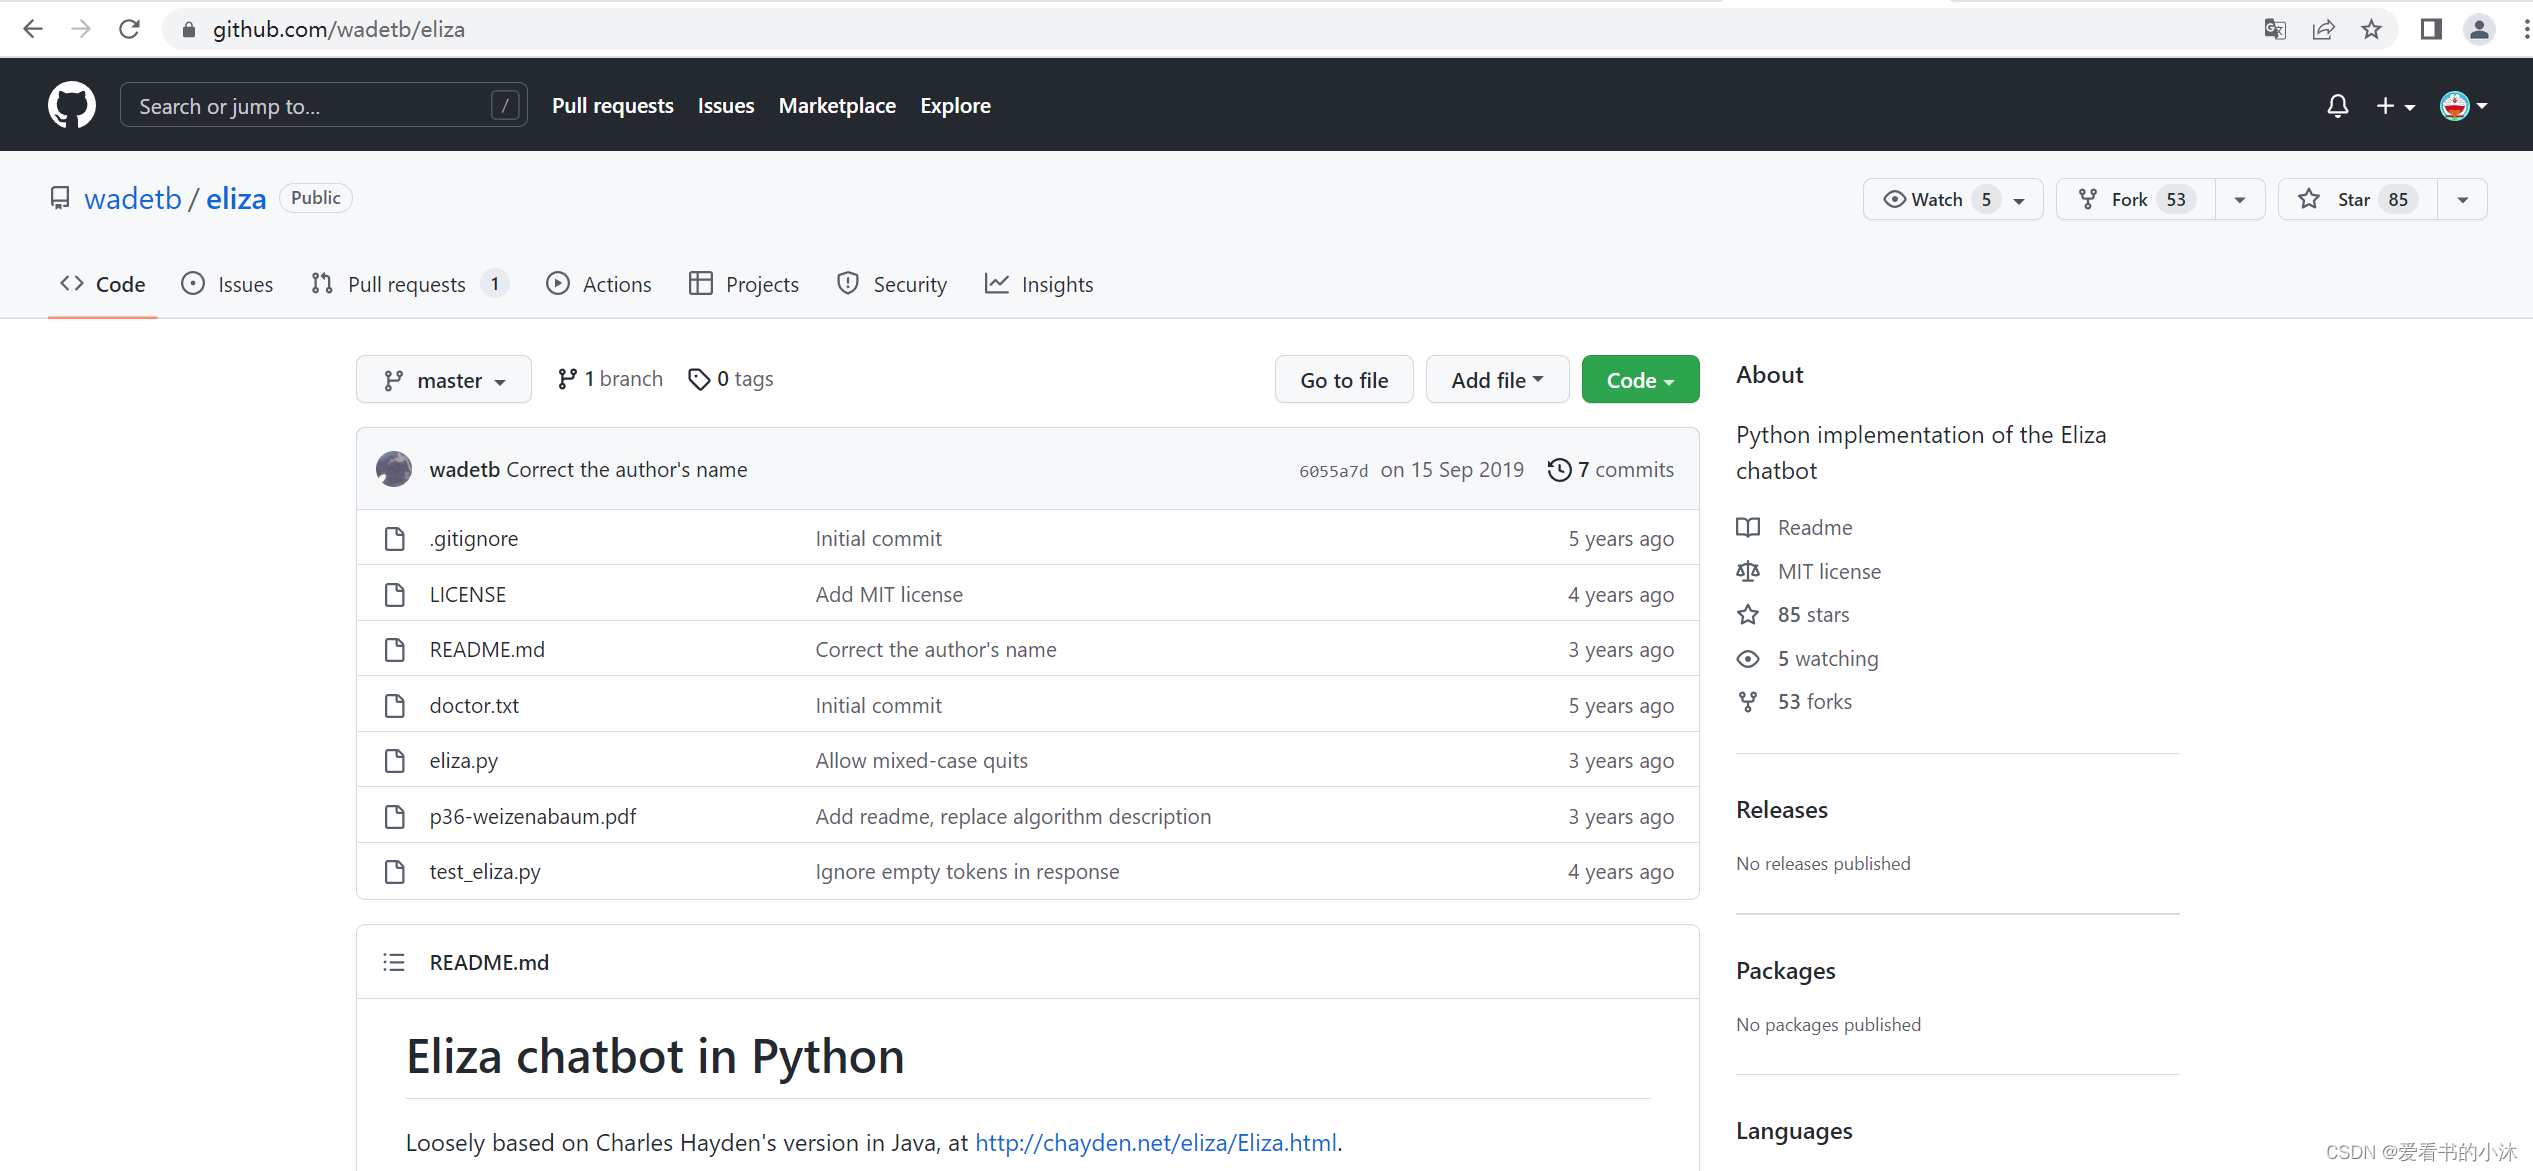Star the eliza repository

(x=2356, y=199)
